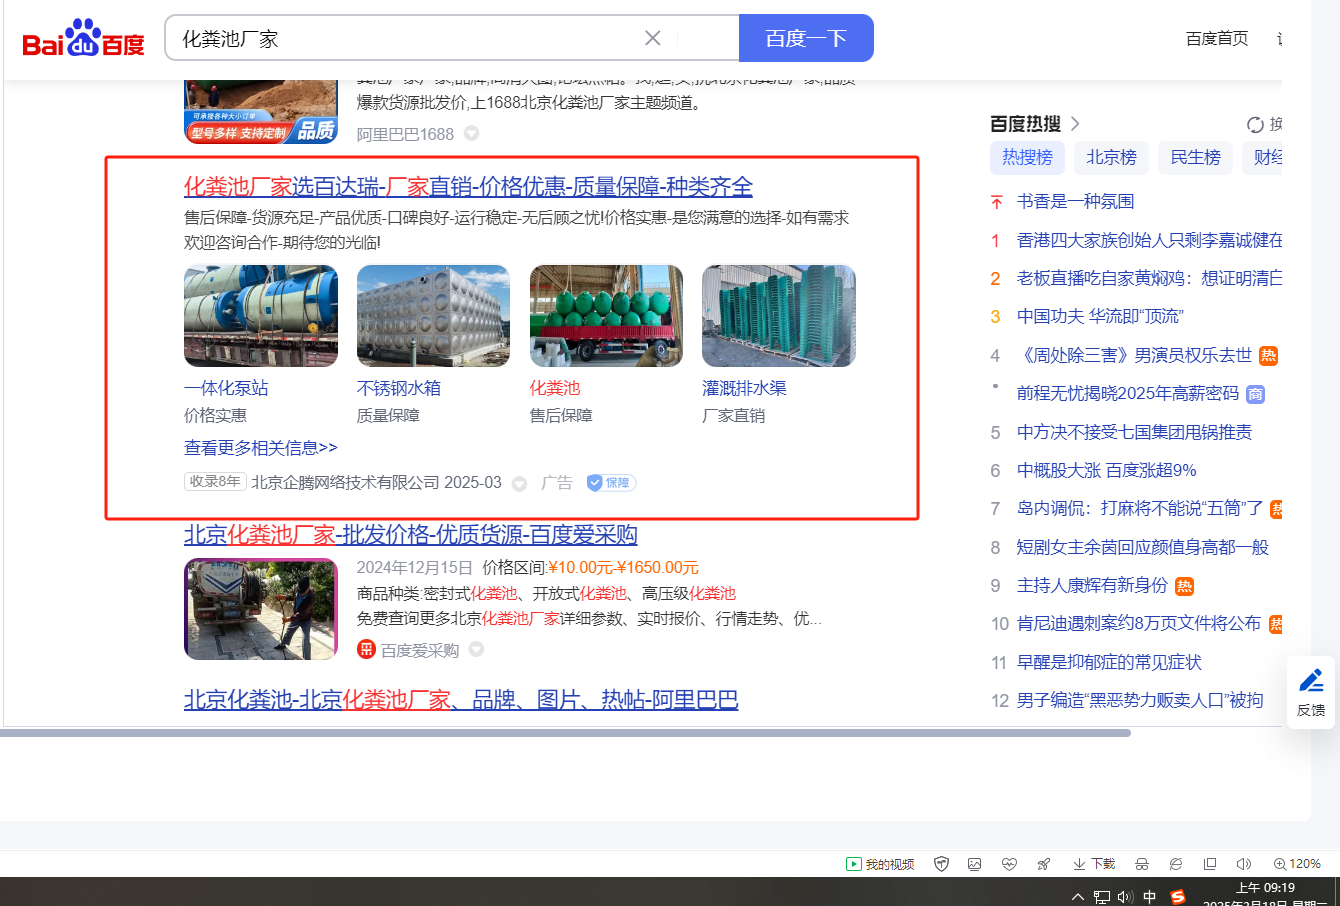Screen dimensions: 1340x906
Task: Click the rocket speed-up icon
Action: (x=1044, y=864)
